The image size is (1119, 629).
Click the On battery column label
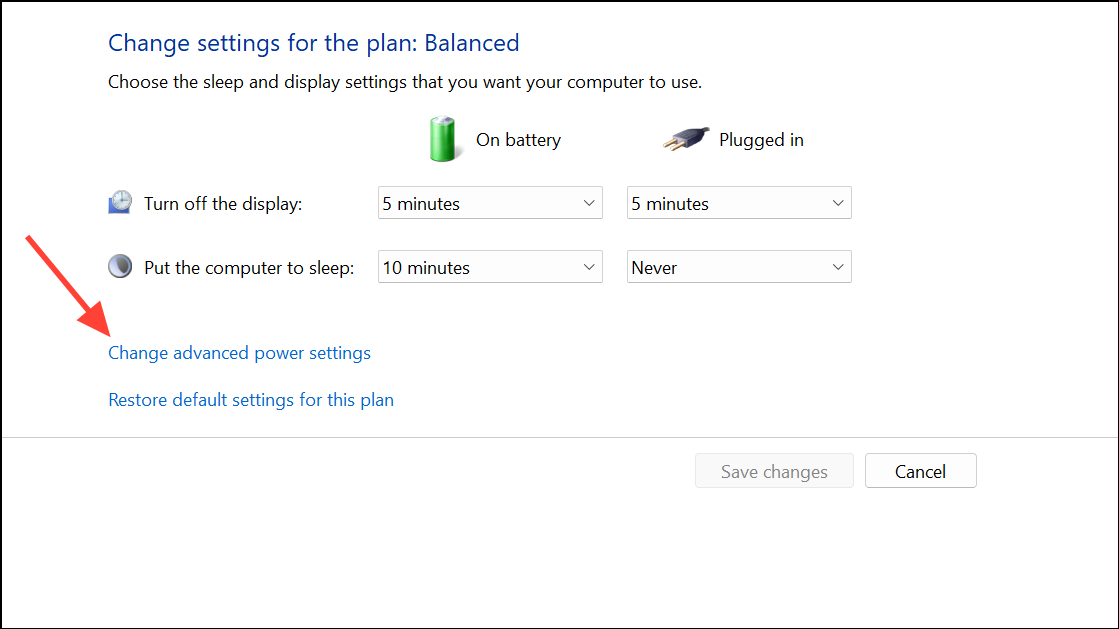pyautogui.click(x=518, y=140)
